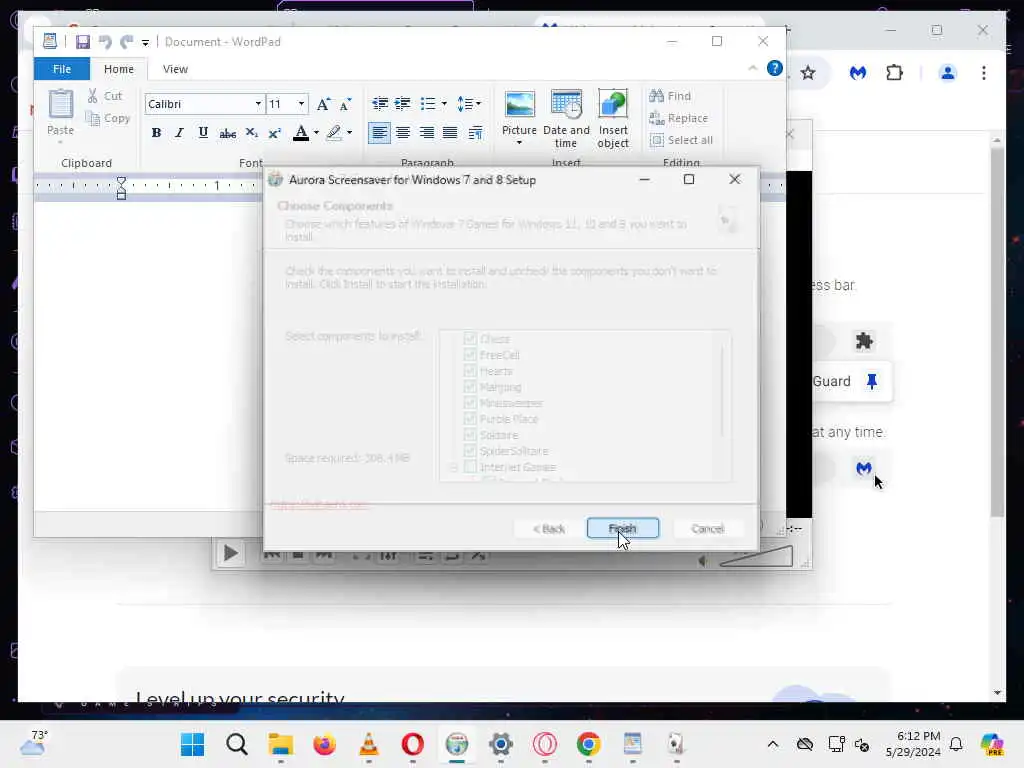Click Replace in the Editing group

(x=679, y=118)
